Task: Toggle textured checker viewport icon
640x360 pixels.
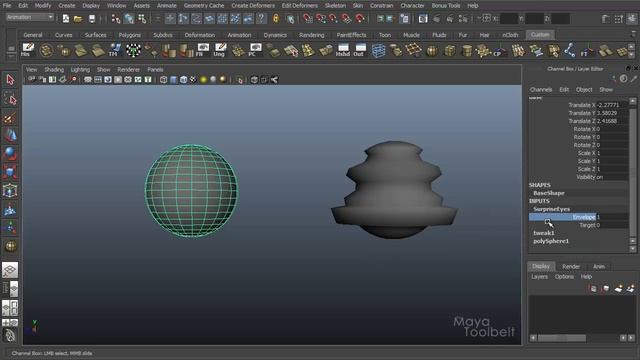Action: 193,80
